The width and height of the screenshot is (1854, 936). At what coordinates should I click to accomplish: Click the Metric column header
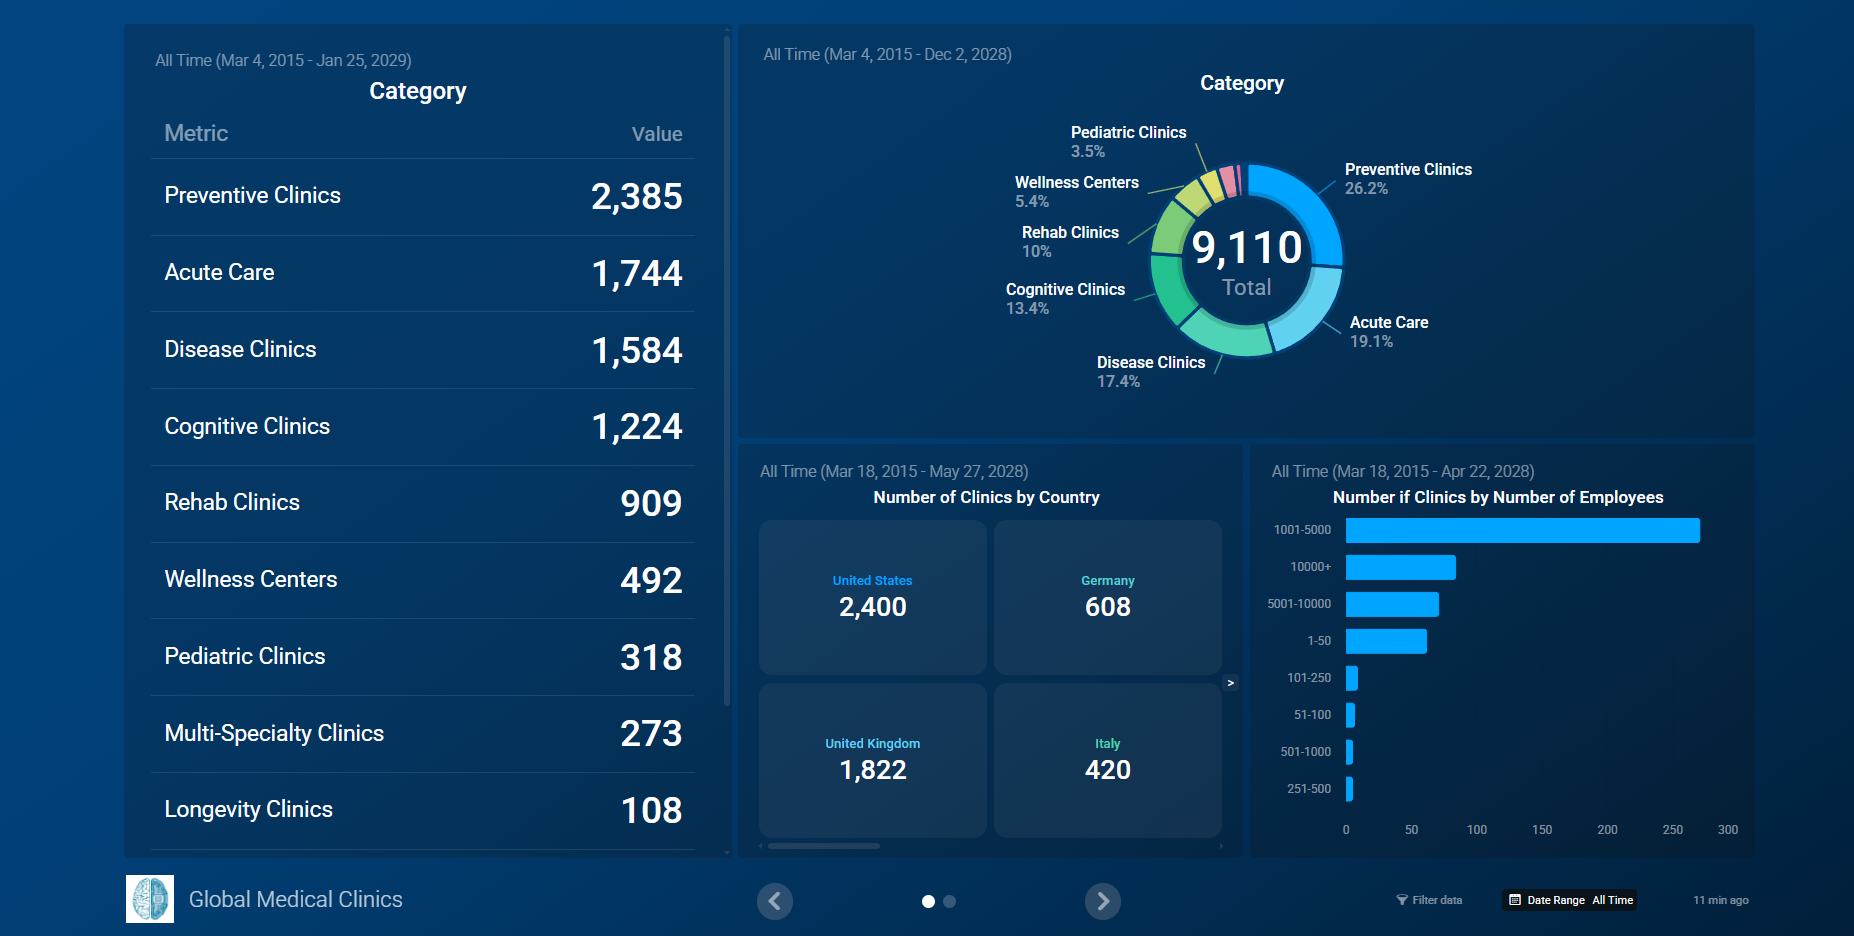coord(196,134)
